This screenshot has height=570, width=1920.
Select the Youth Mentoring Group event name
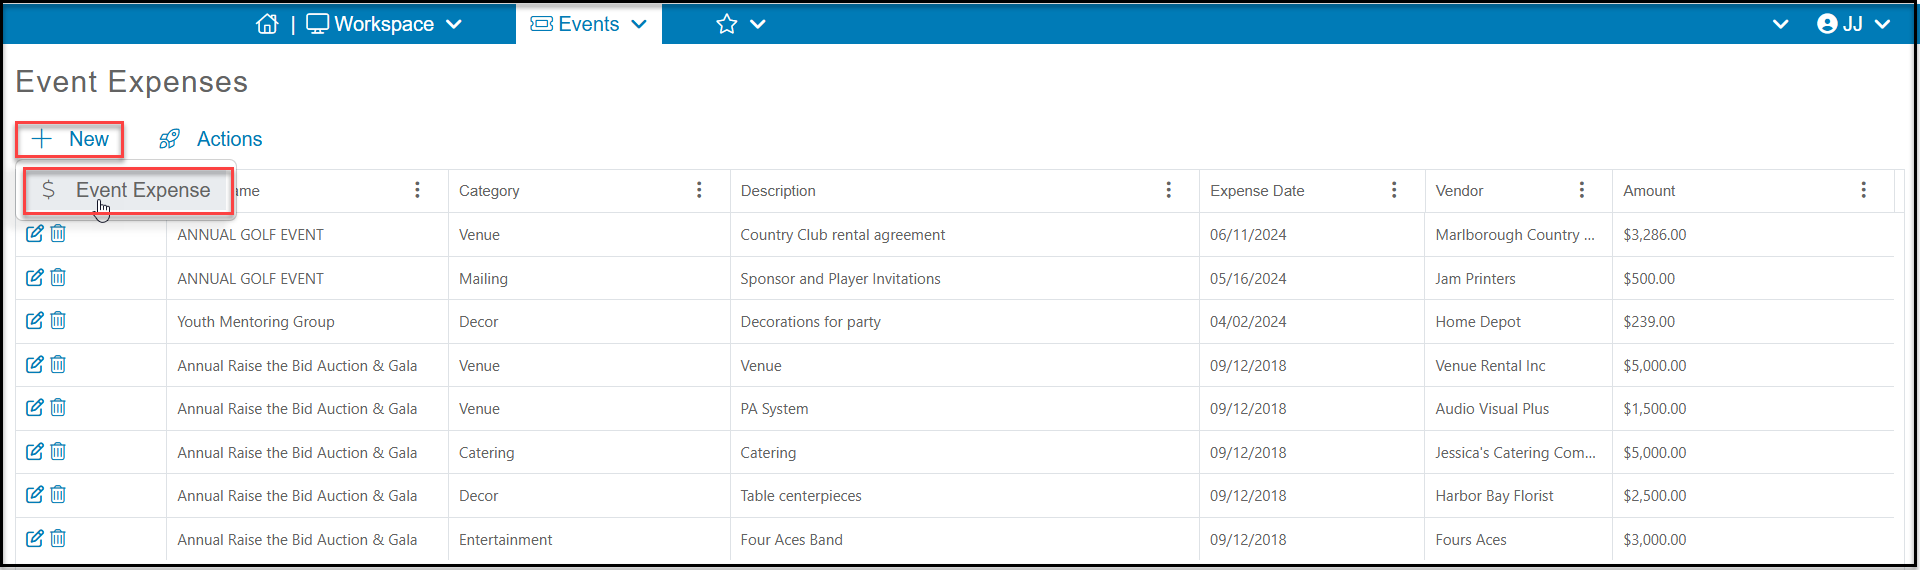[x=256, y=322]
